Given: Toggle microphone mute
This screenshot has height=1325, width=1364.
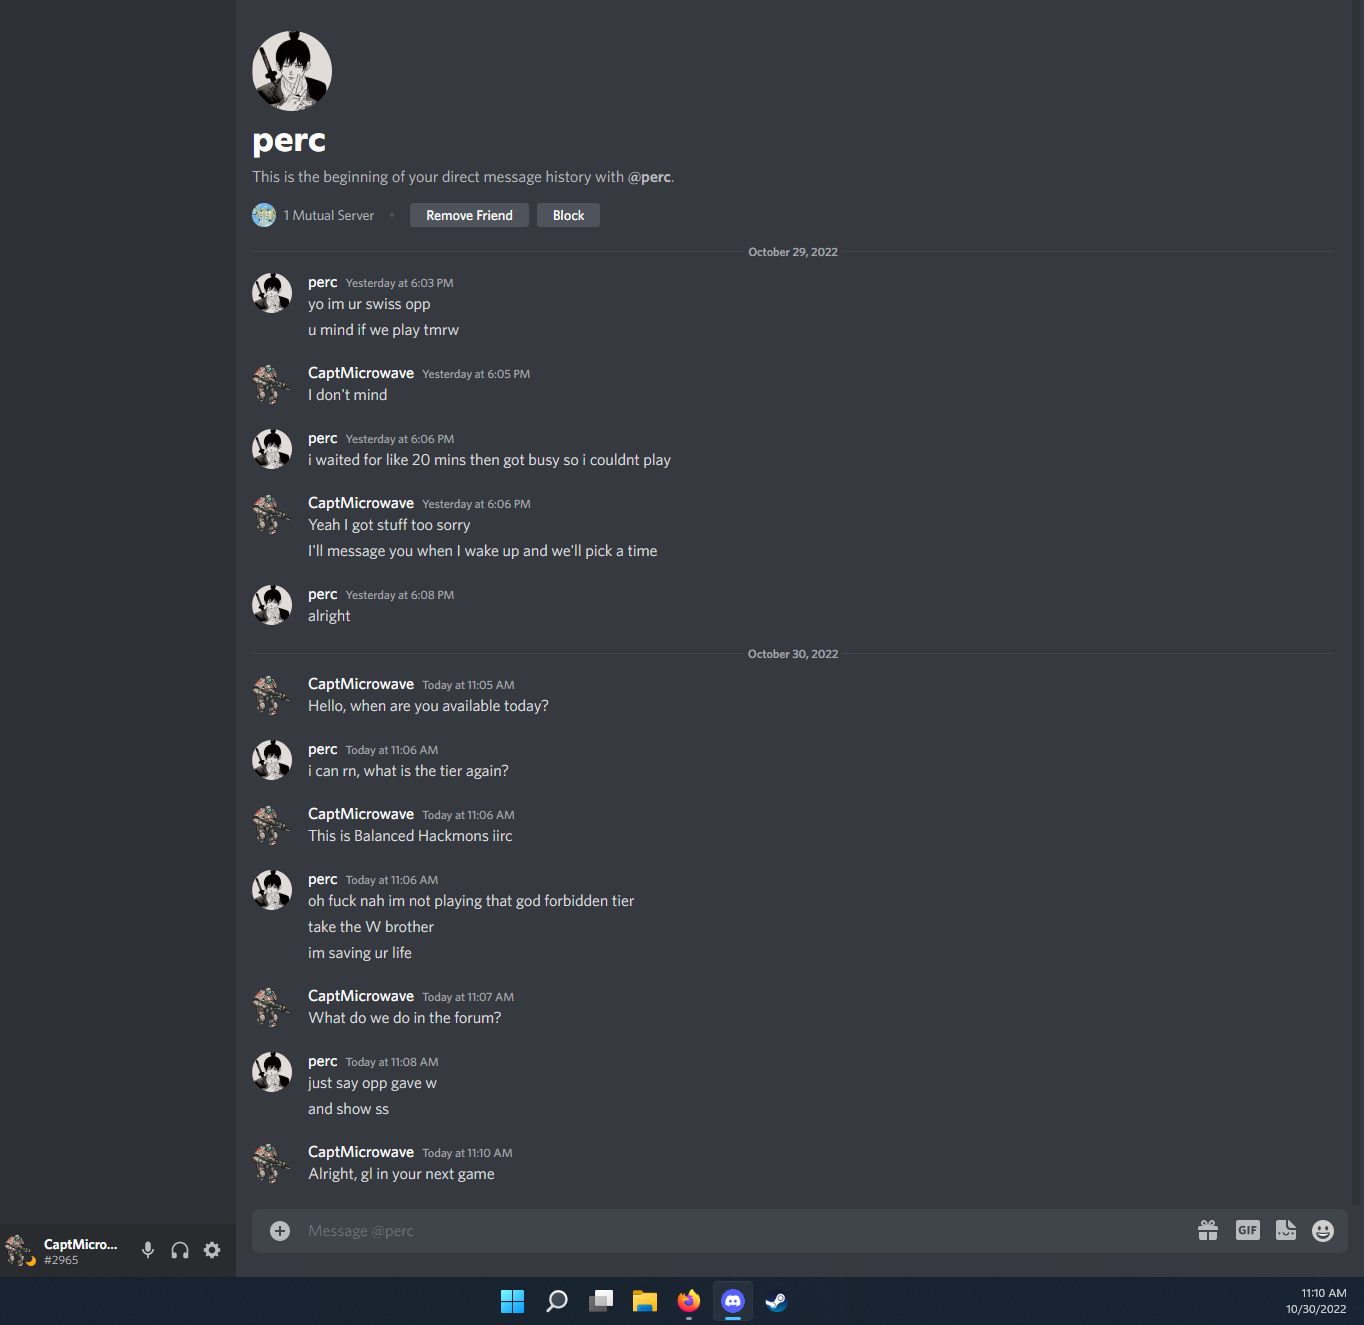Looking at the screenshot, I should point(148,1250).
